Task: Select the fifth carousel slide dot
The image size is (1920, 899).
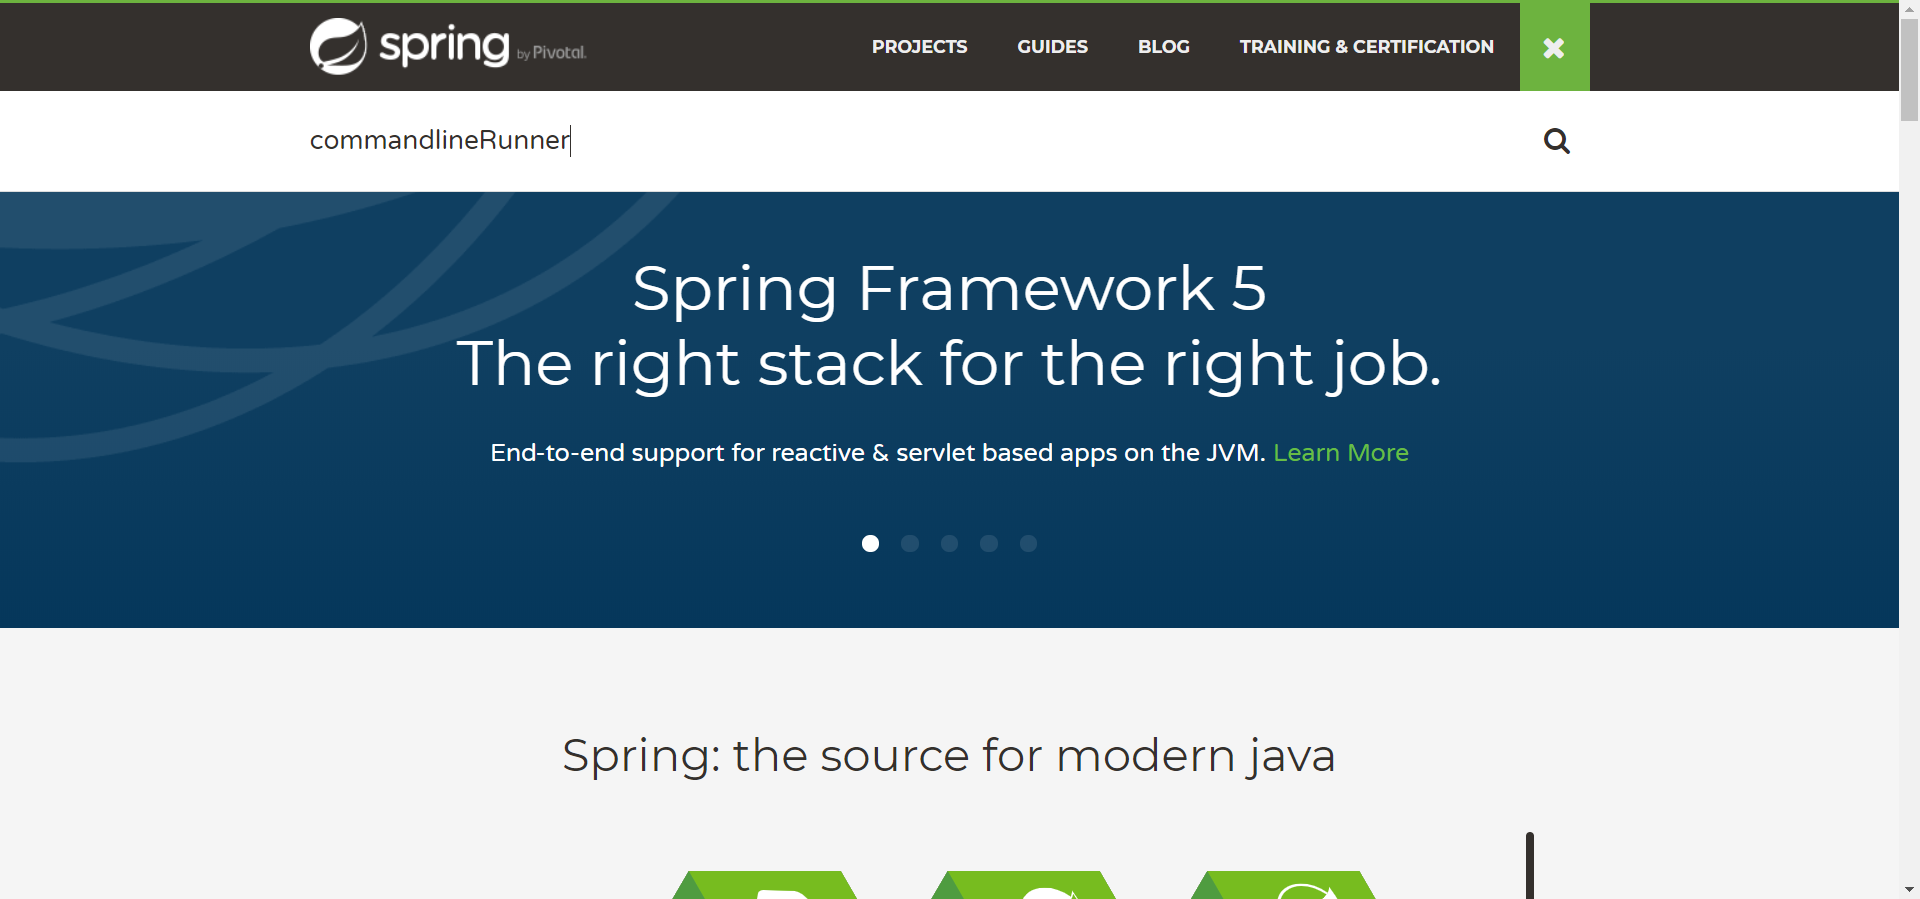Action: point(1028,543)
